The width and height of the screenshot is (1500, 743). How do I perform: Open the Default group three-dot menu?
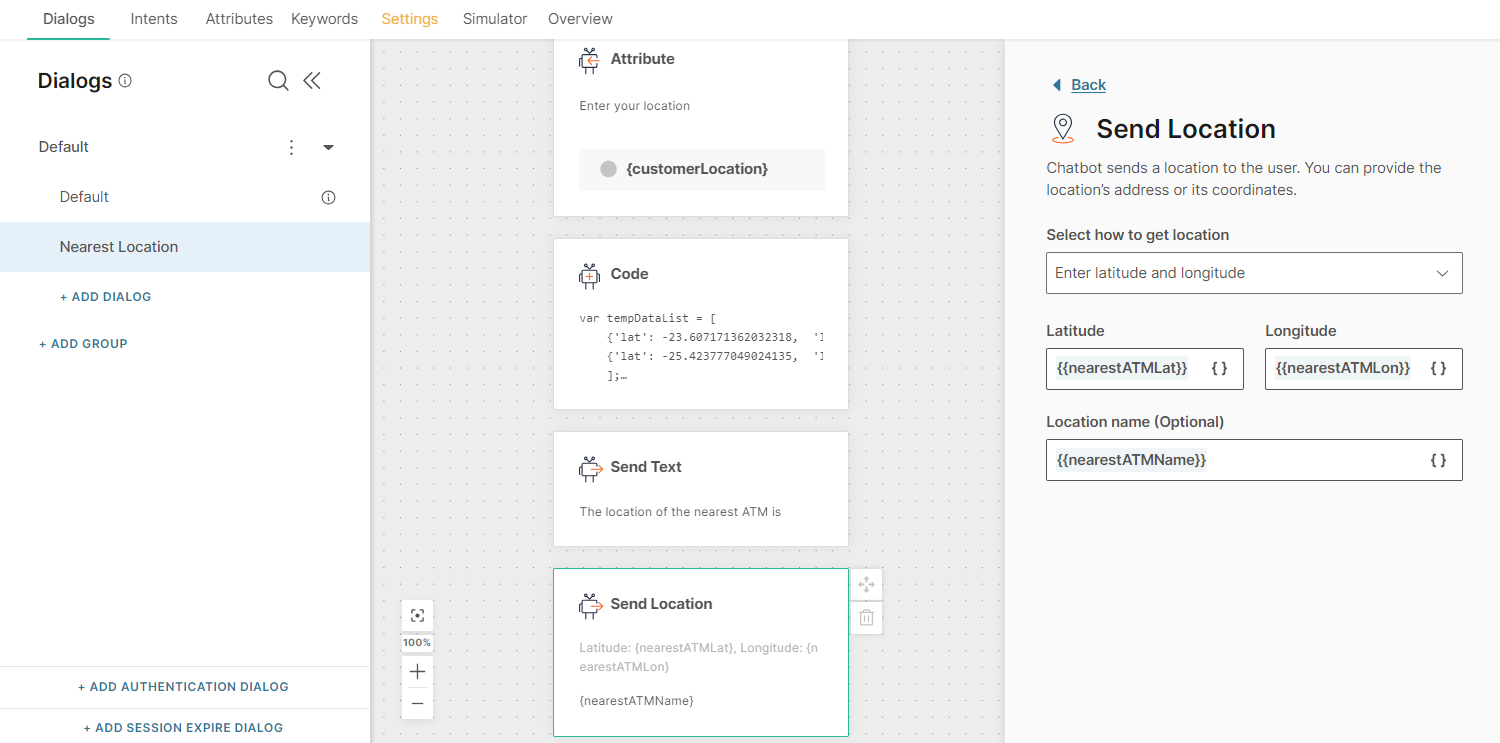tap(291, 147)
